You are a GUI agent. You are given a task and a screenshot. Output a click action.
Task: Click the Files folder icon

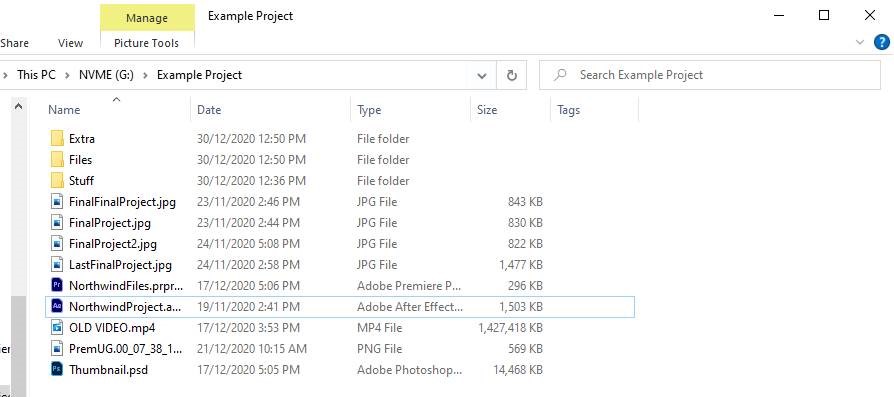(x=57, y=160)
